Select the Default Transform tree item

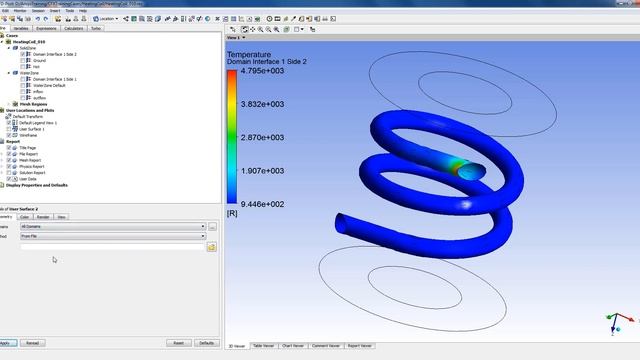point(27,116)
